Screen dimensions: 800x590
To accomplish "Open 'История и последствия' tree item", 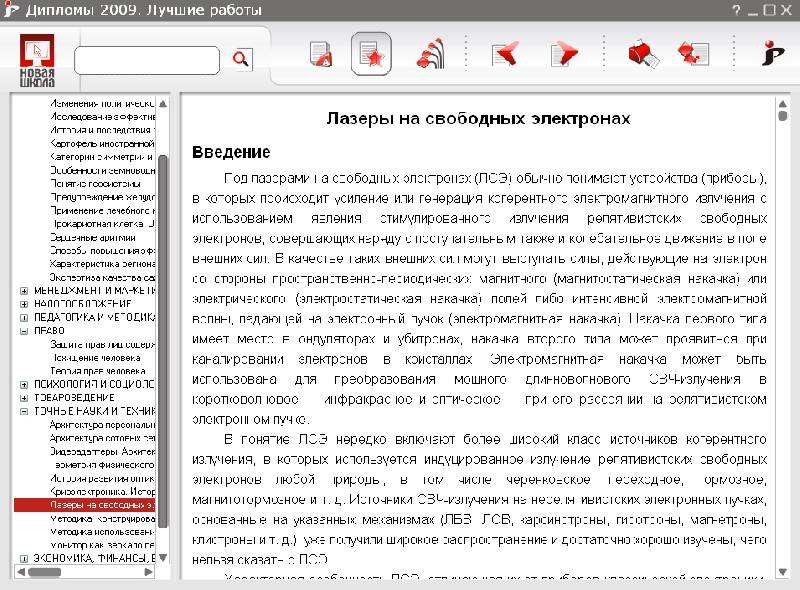I will tap(102, 130).
